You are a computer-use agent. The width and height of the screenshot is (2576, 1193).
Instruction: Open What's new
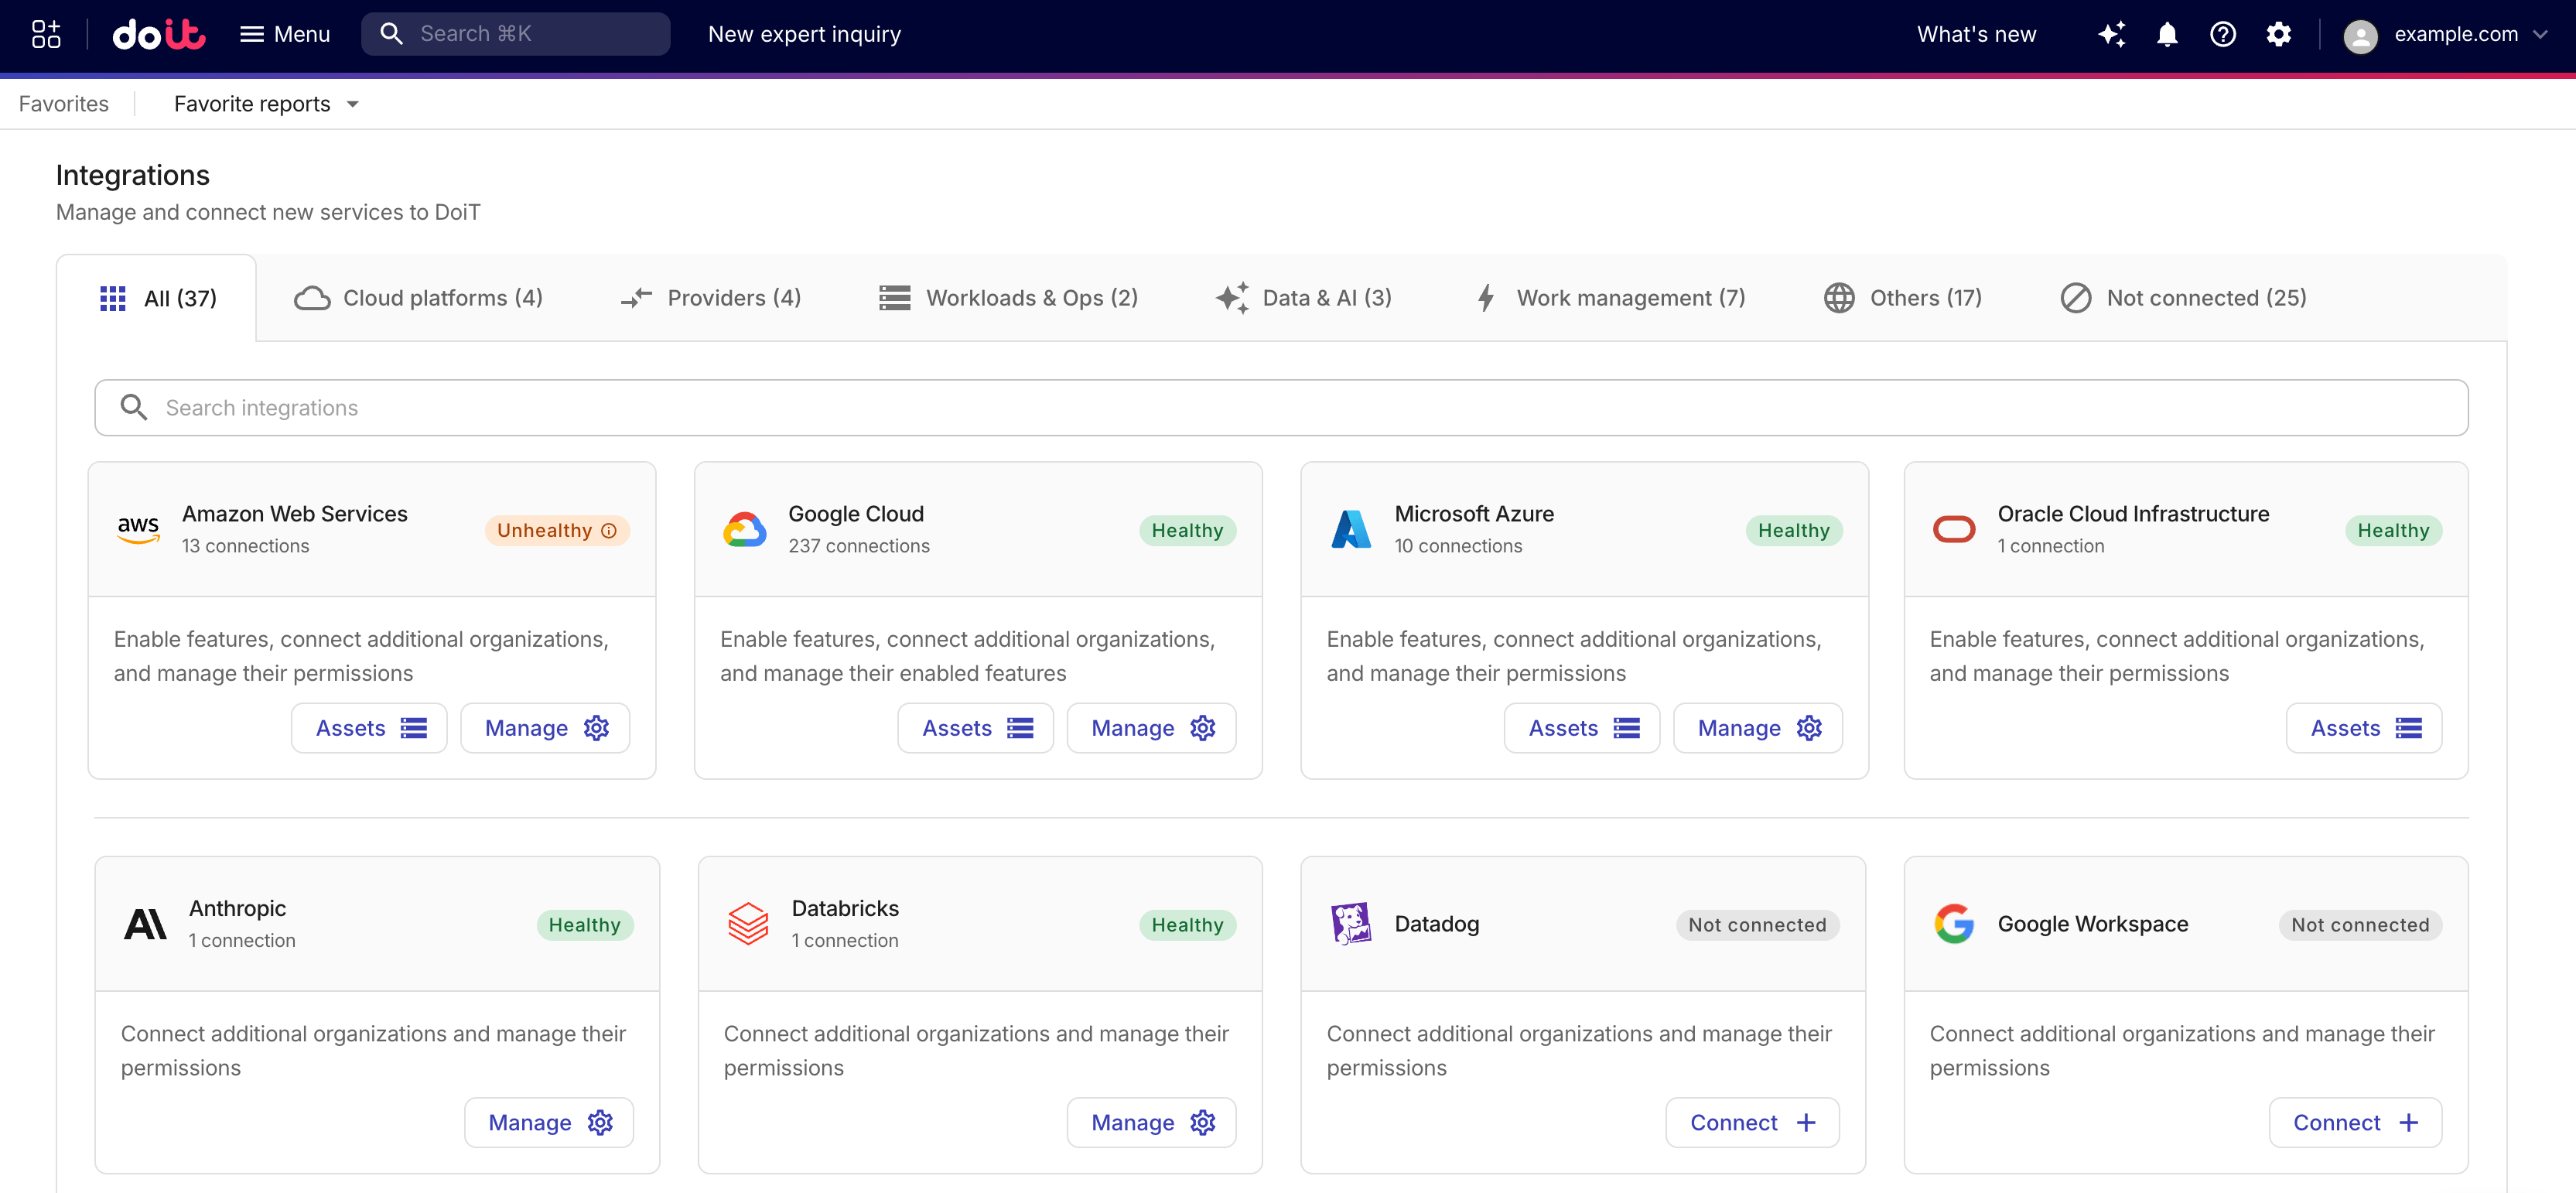(1976, 34)
